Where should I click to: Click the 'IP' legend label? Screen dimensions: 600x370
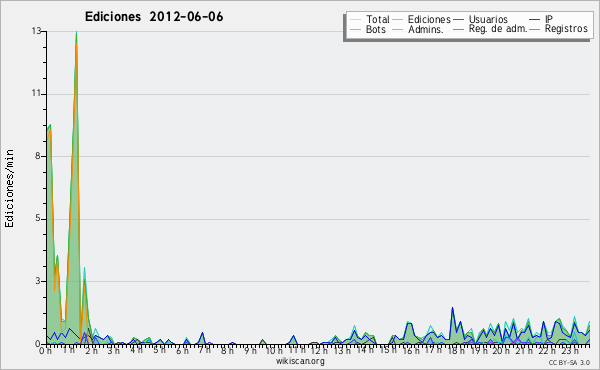pyautogui.click(x=549, y=19)
